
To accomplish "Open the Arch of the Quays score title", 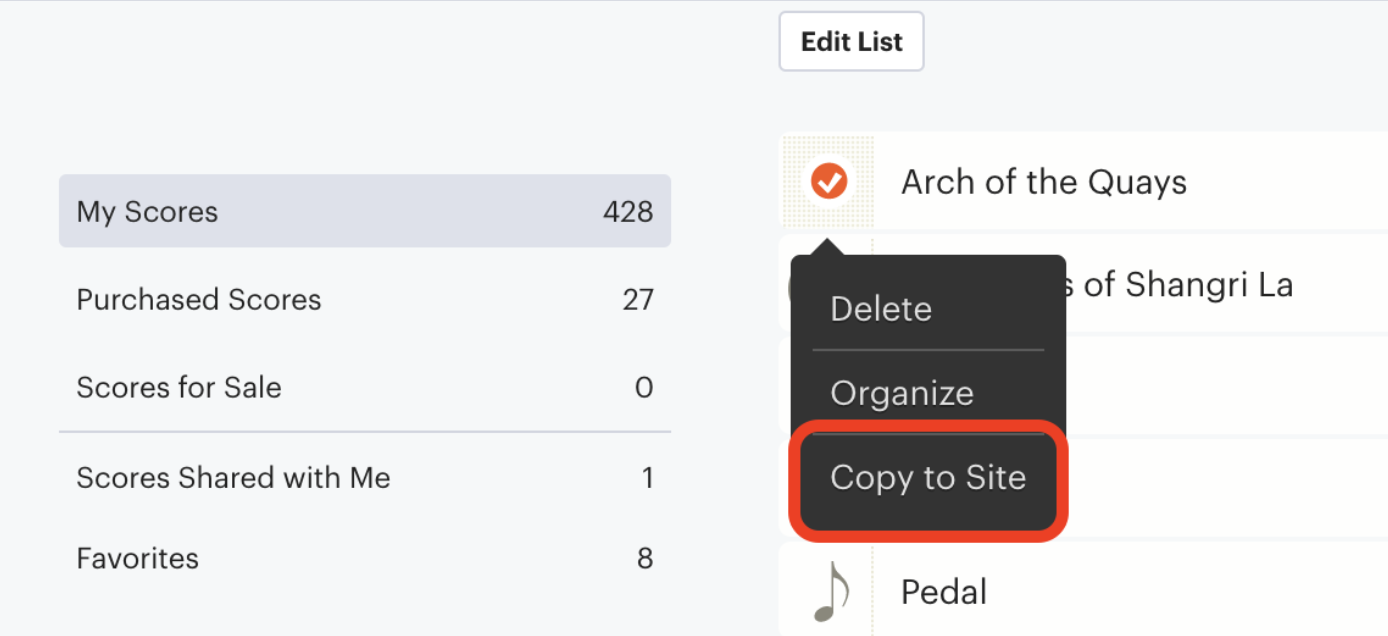I will tap(1044, 182).
